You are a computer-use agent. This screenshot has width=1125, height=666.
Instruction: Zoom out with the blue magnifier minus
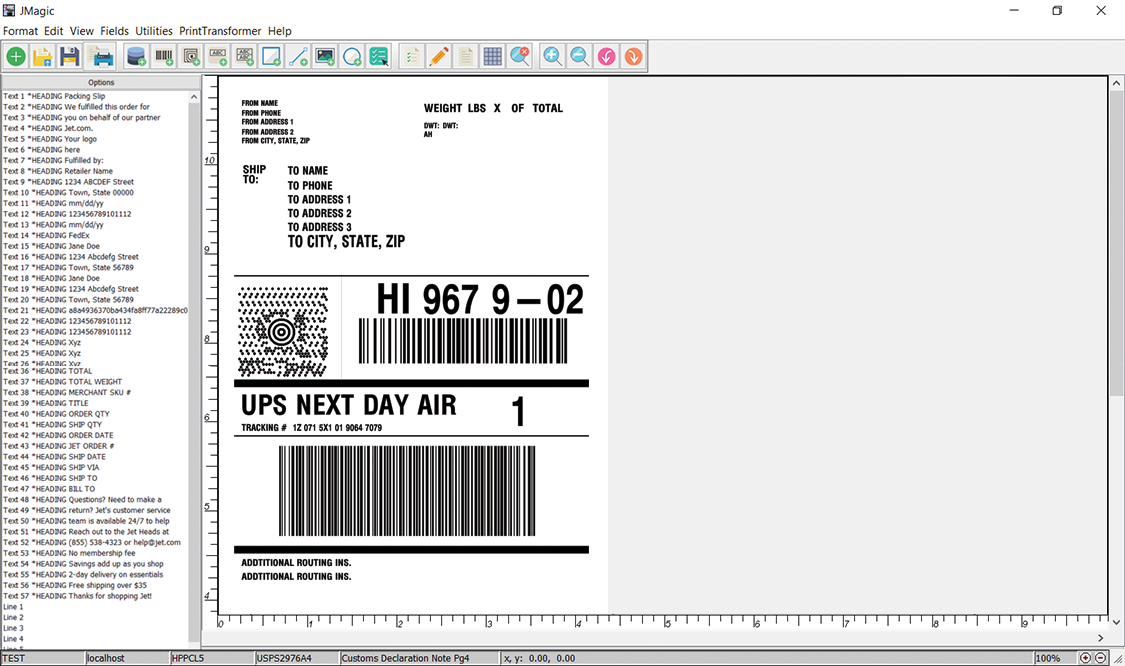579,56
